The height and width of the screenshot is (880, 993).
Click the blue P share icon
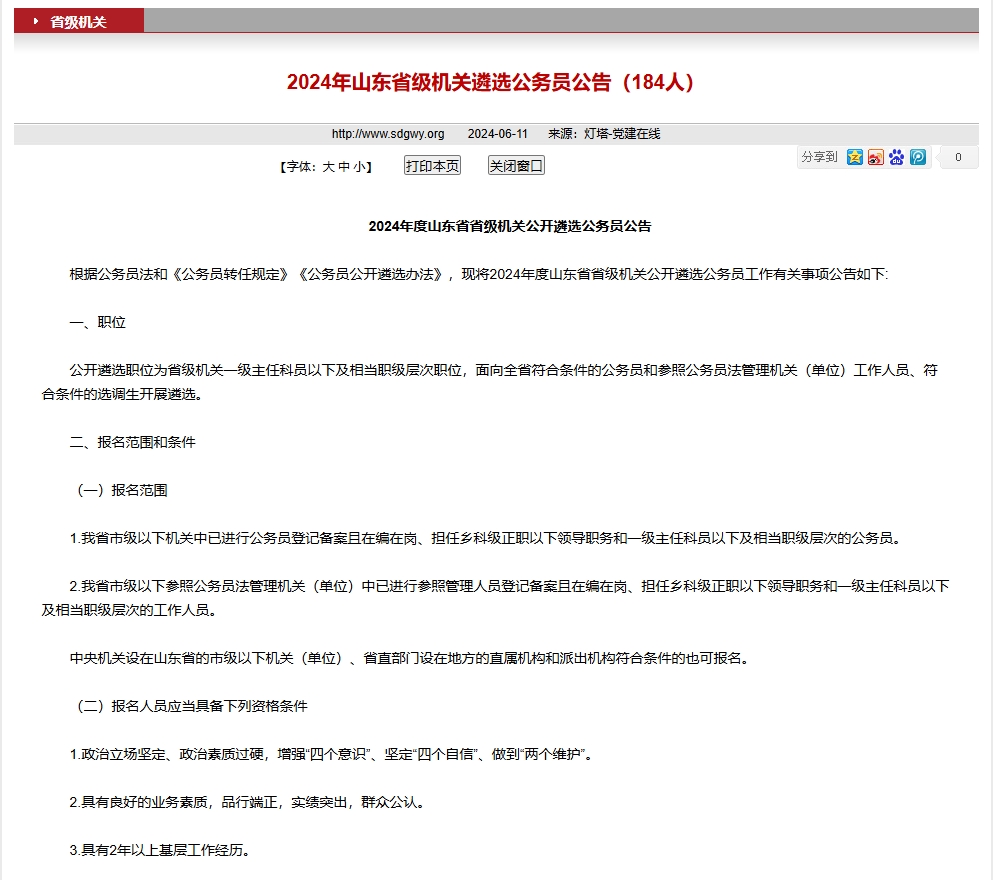pos(917,157)
